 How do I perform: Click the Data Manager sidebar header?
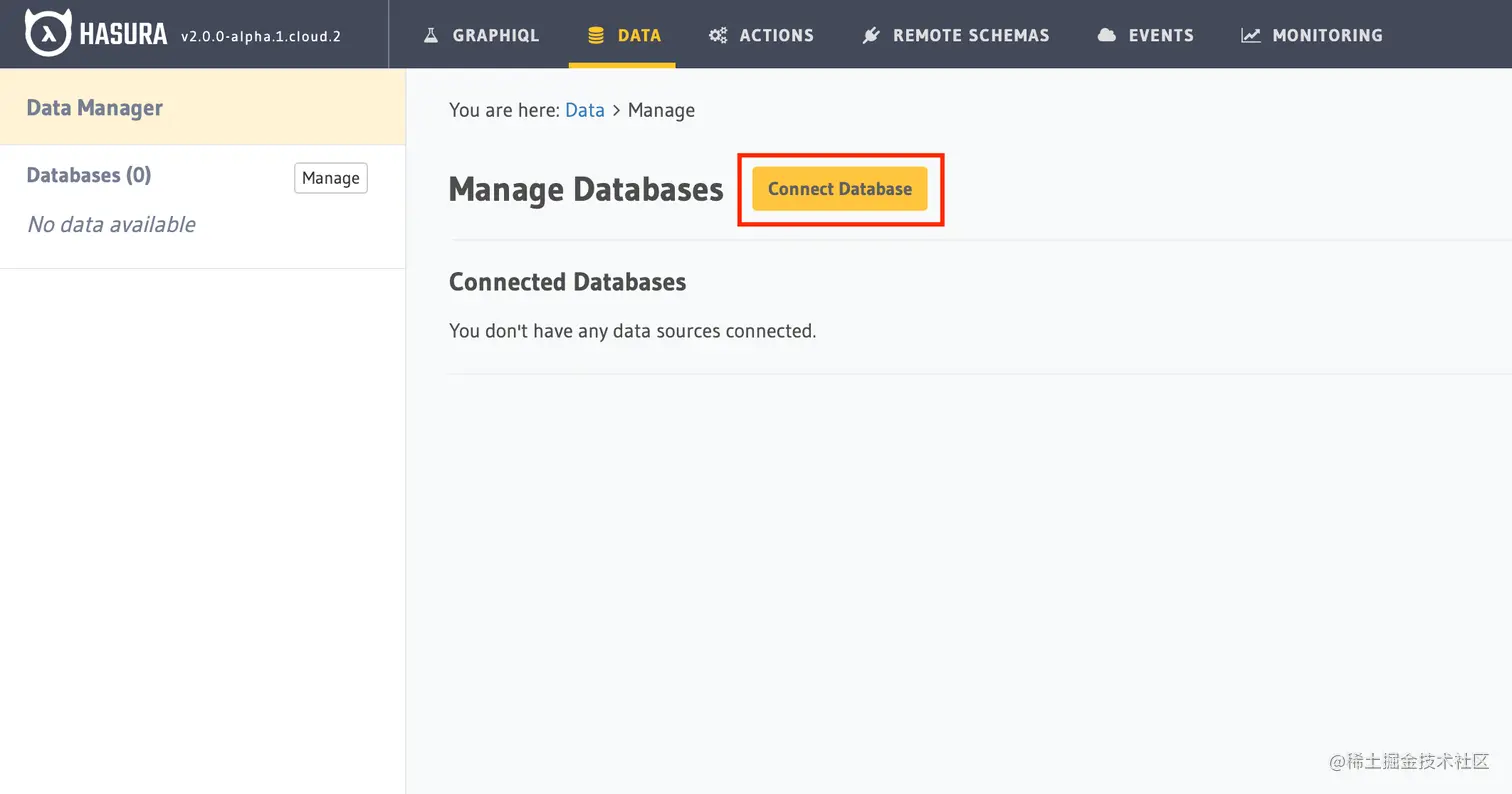click(94, 108)
